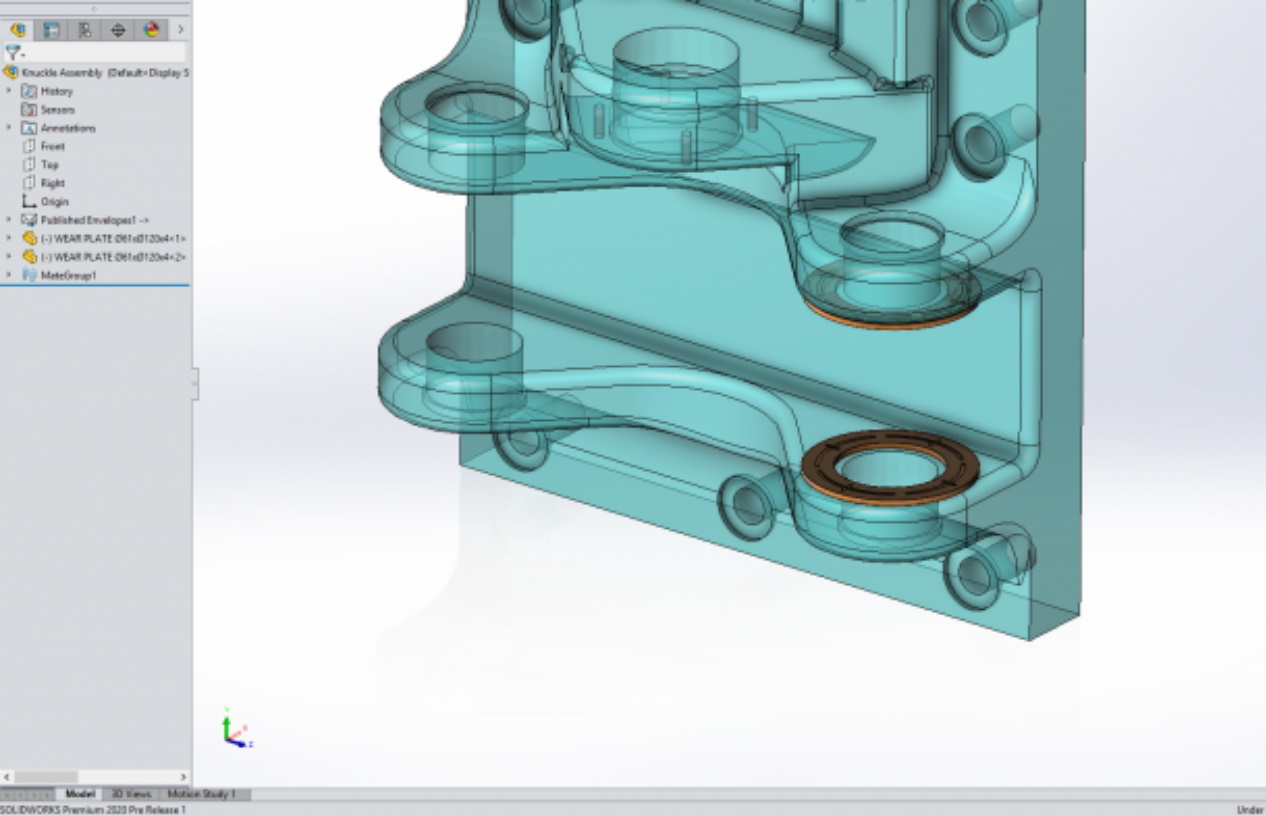This screenshot has height=816, width=1266.
Task: Open the Motion Study 1 tab
Action: tap(201, 794)
